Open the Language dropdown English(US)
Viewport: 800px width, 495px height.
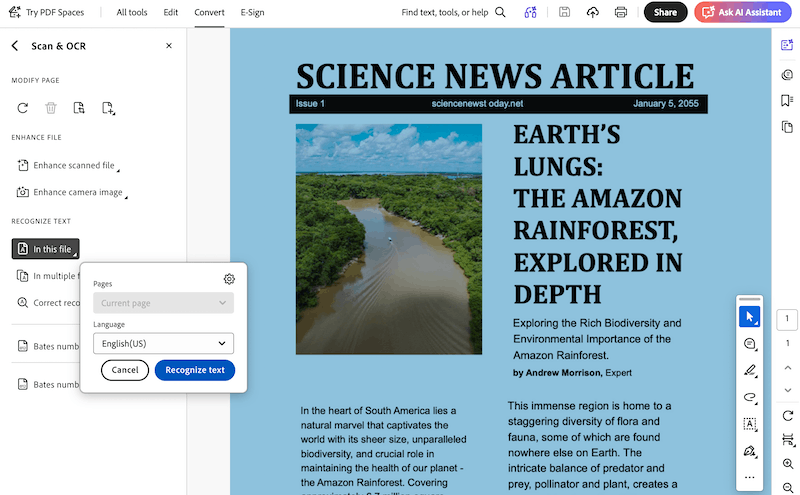[x=163, y=343]
